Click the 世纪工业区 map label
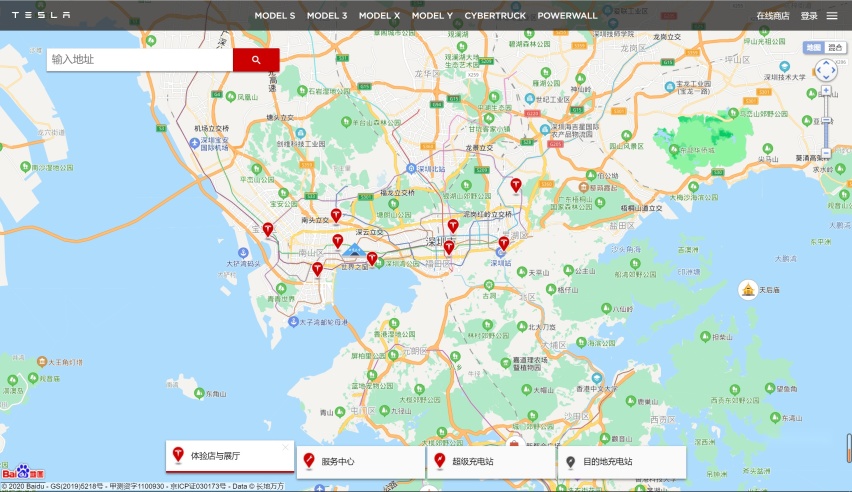Image resolution: width=852 pixels, height=492 pixels. pyautogui.click(x=553, y=99)
